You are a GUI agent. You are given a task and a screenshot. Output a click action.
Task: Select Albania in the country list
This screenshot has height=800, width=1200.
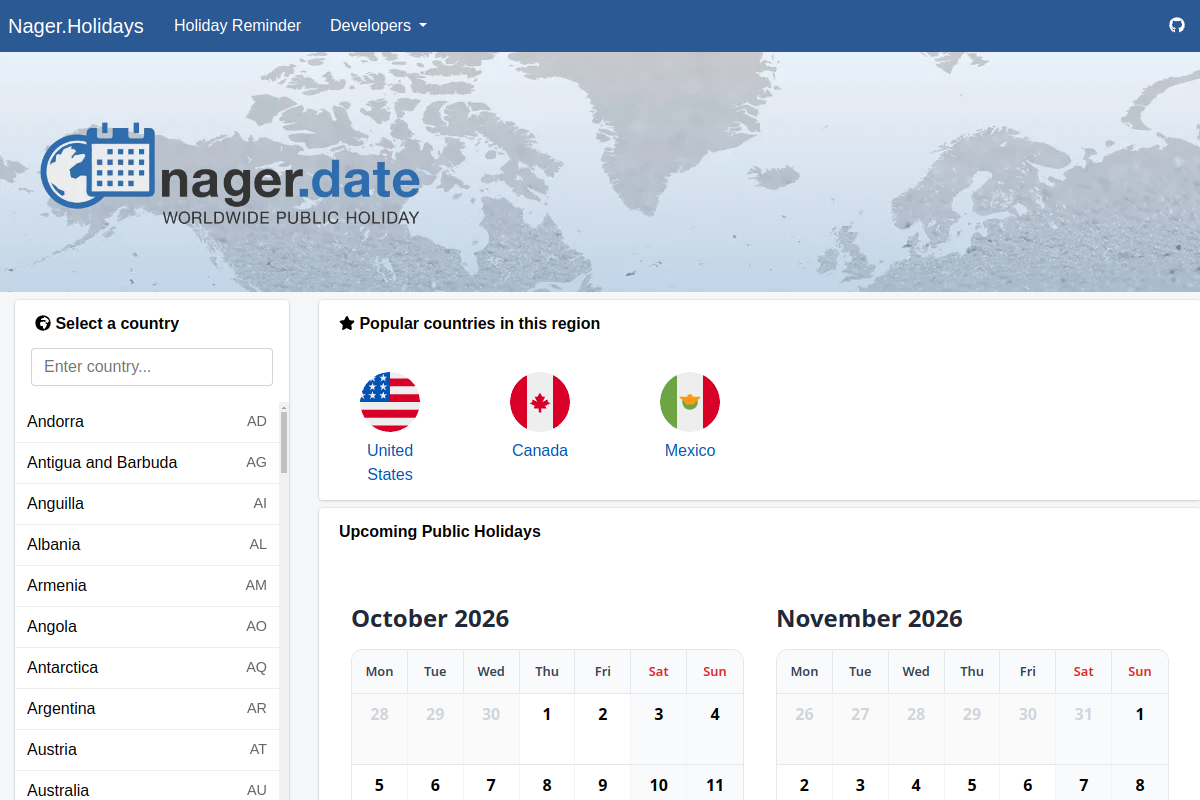tap(147, 545)
